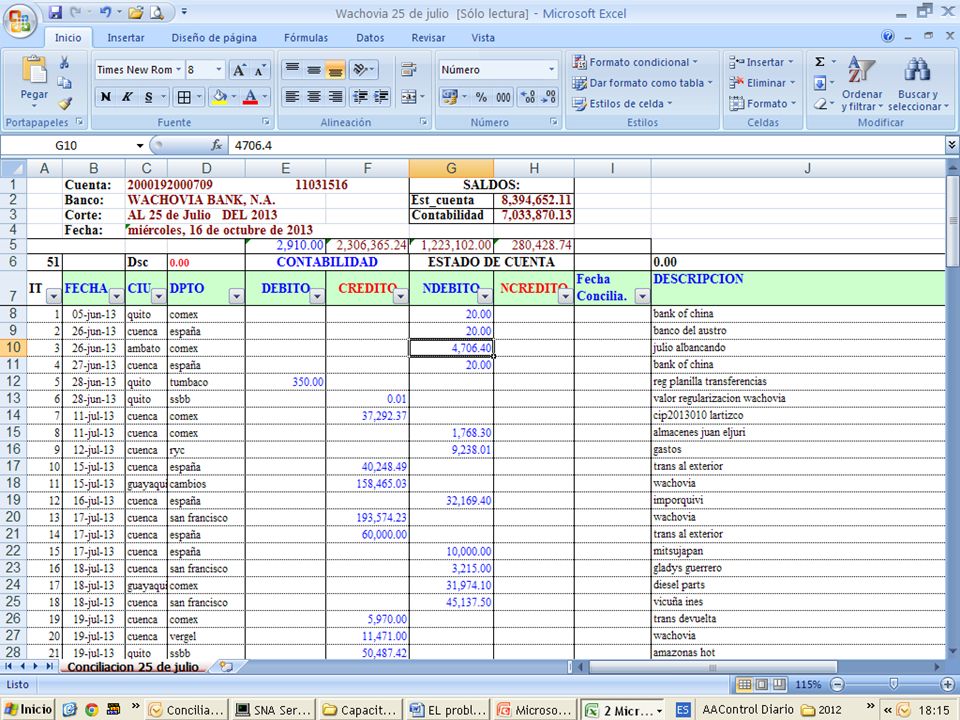This screenshot has height=720, width=960.
Task: Expand the formula bar
Action: pyautogui.click(x=951, y=145)
